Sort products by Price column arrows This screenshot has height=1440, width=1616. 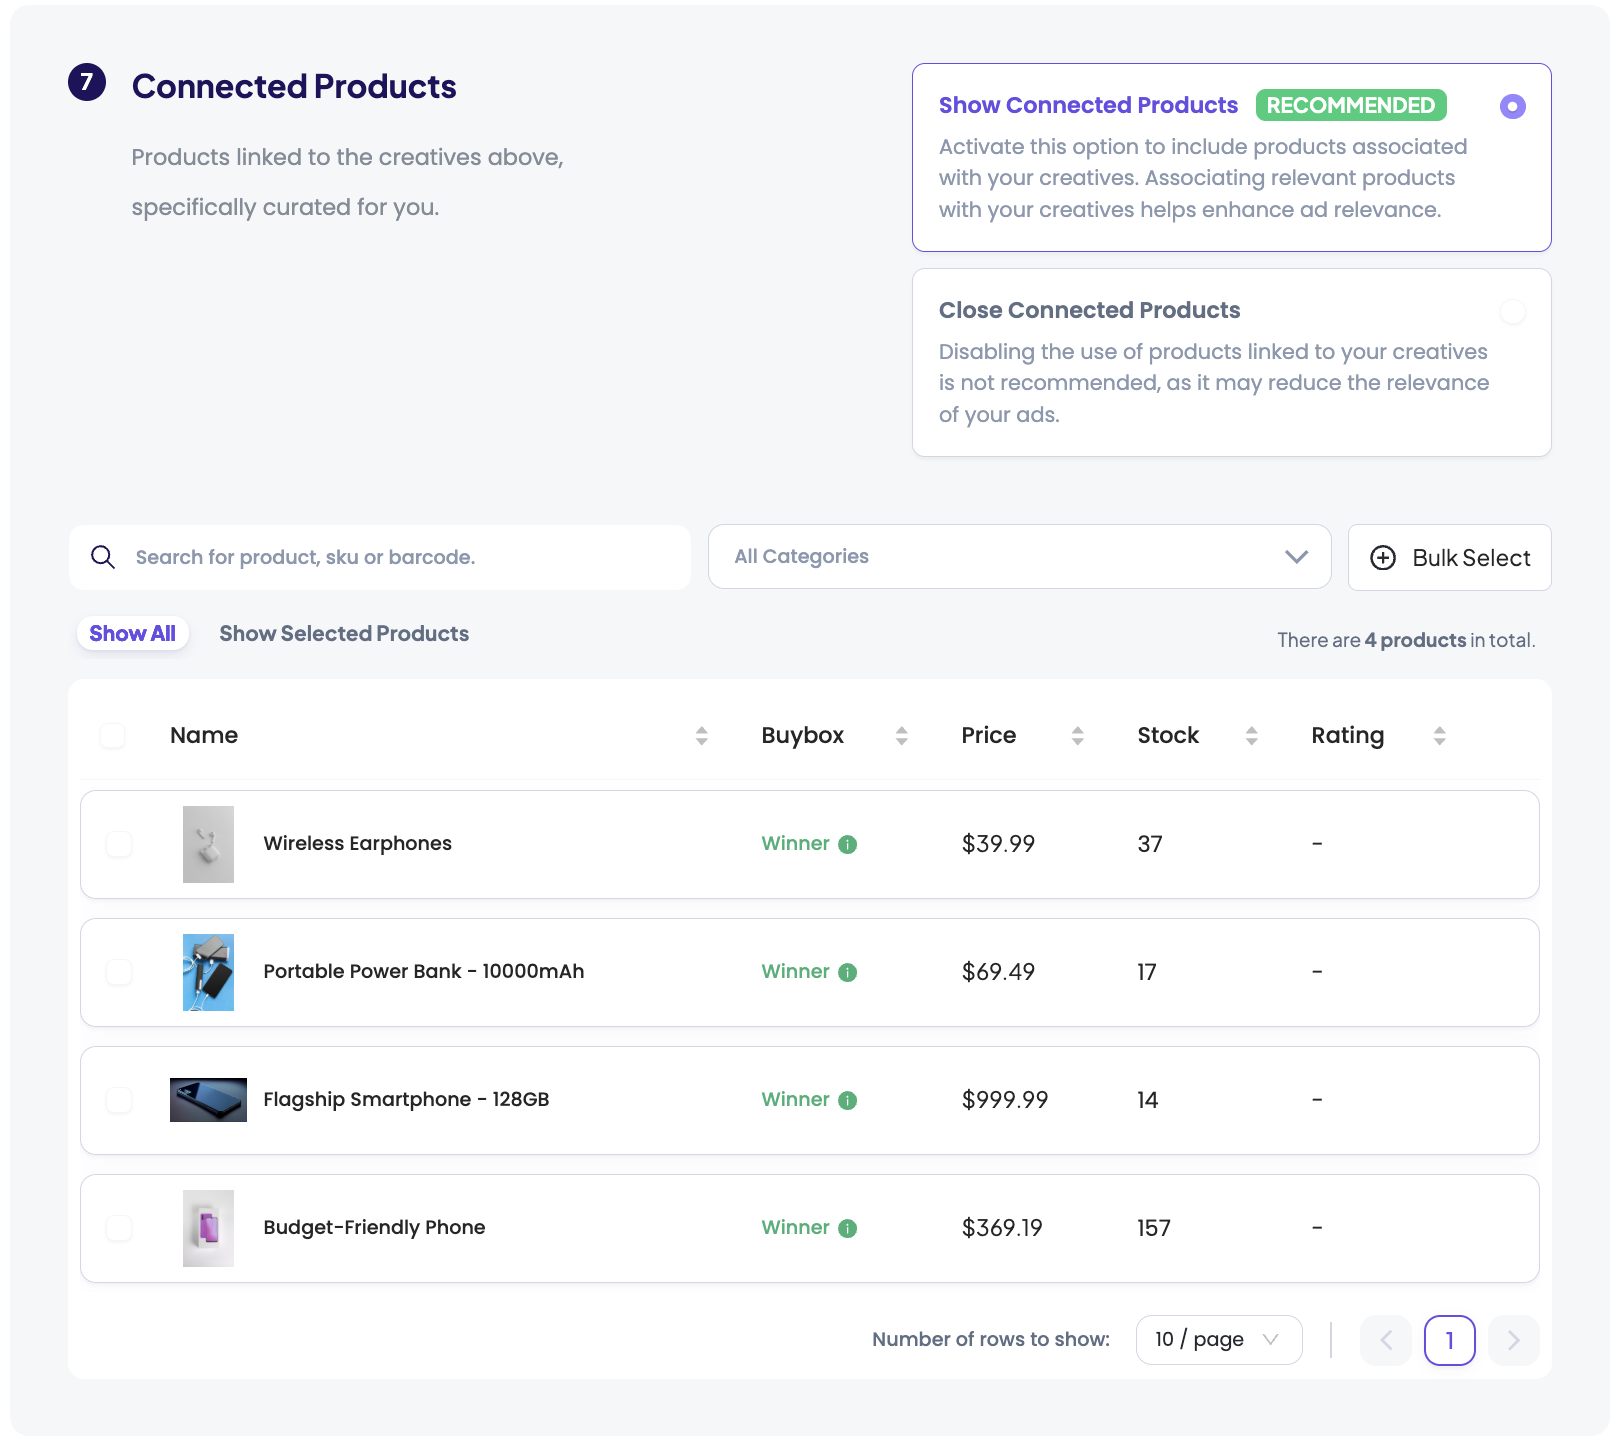click(x=1077, y=736)
